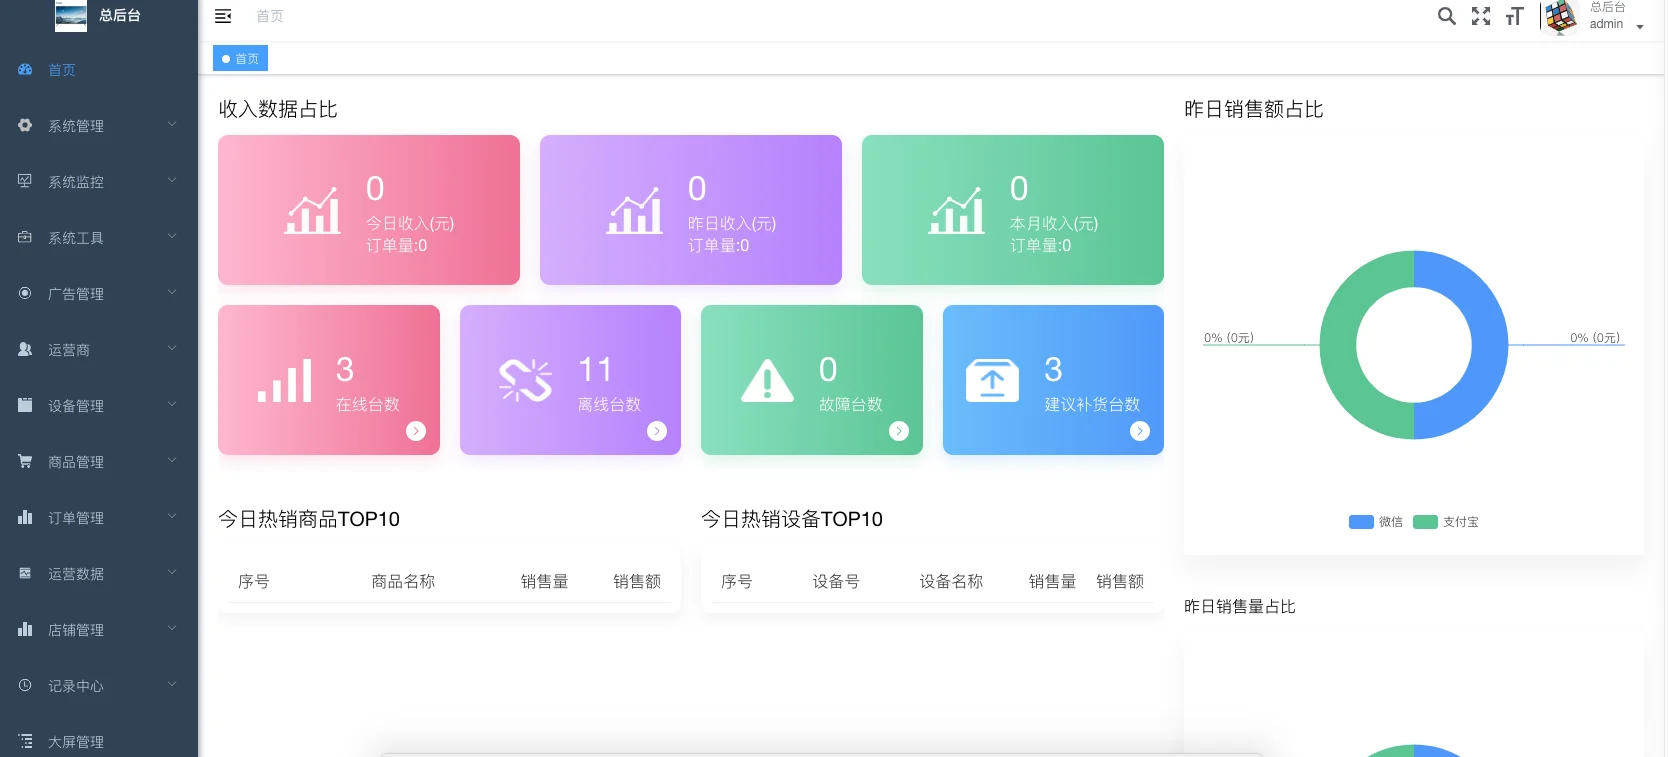Click the 故障台数 warning triangle icon
The height and width of the screenshot is (757, 1668).
(x=767, y=380)
